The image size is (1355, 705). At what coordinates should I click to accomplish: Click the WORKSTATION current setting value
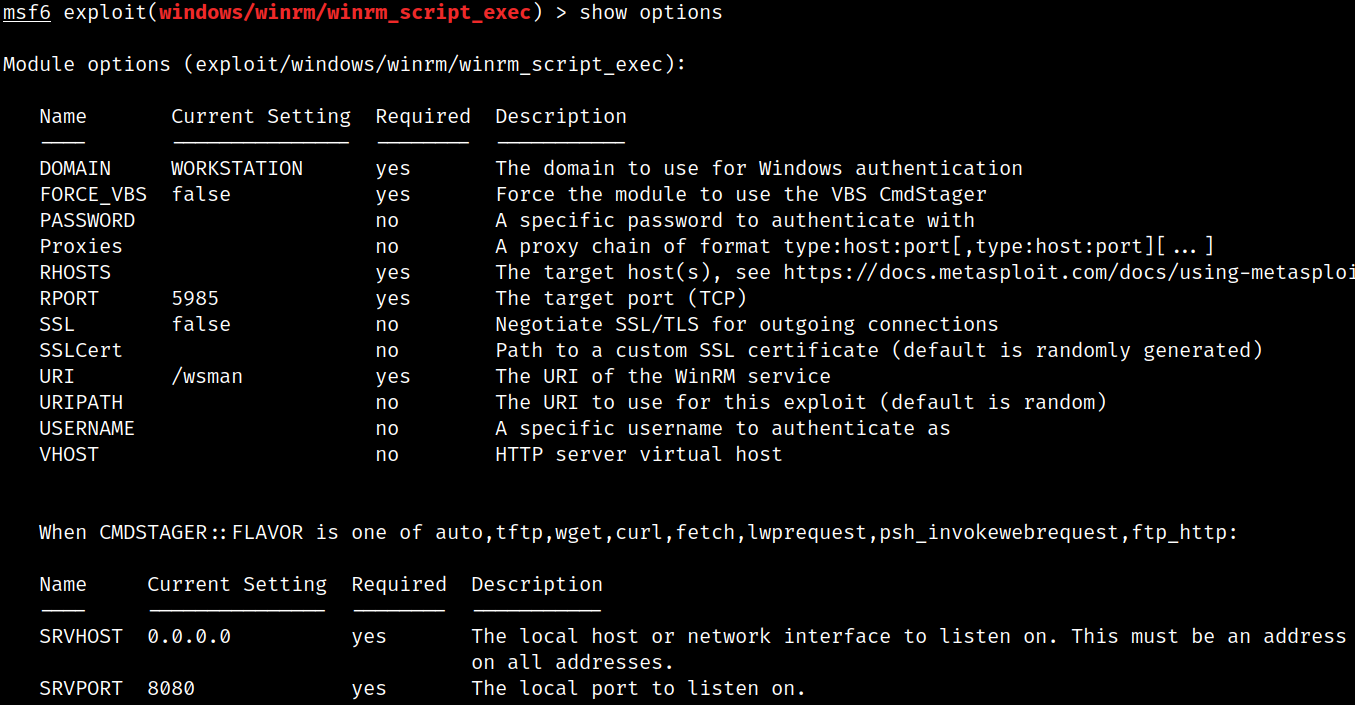(237, 168)
